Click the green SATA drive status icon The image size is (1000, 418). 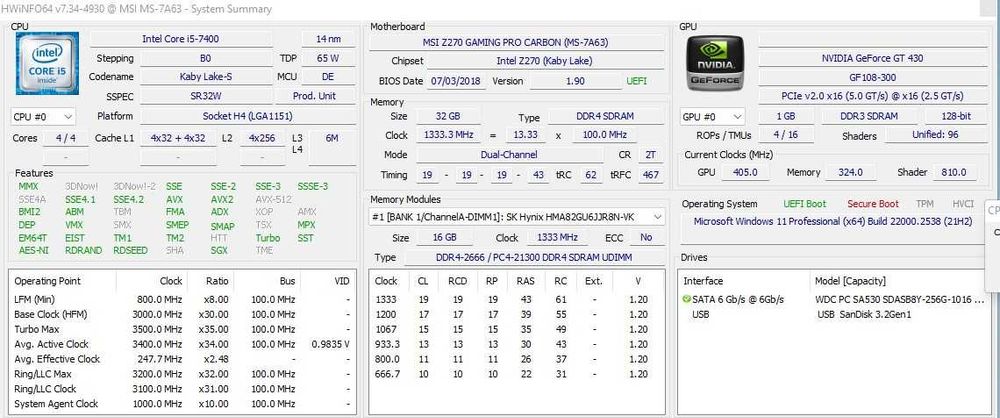(686, 299)
